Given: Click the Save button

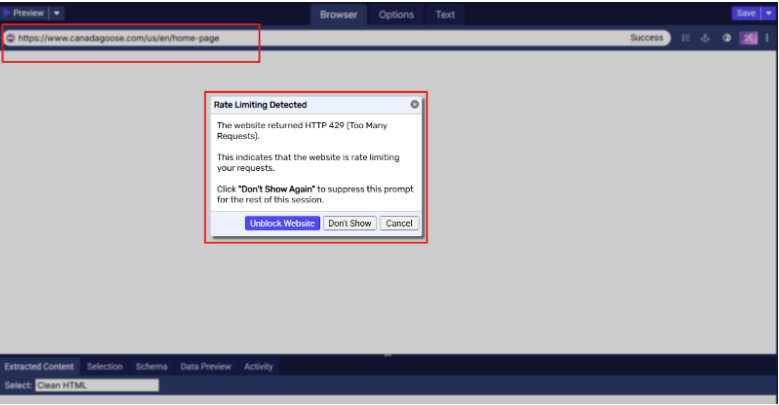Looking at the screenshot, I should [x=745, y=13].
